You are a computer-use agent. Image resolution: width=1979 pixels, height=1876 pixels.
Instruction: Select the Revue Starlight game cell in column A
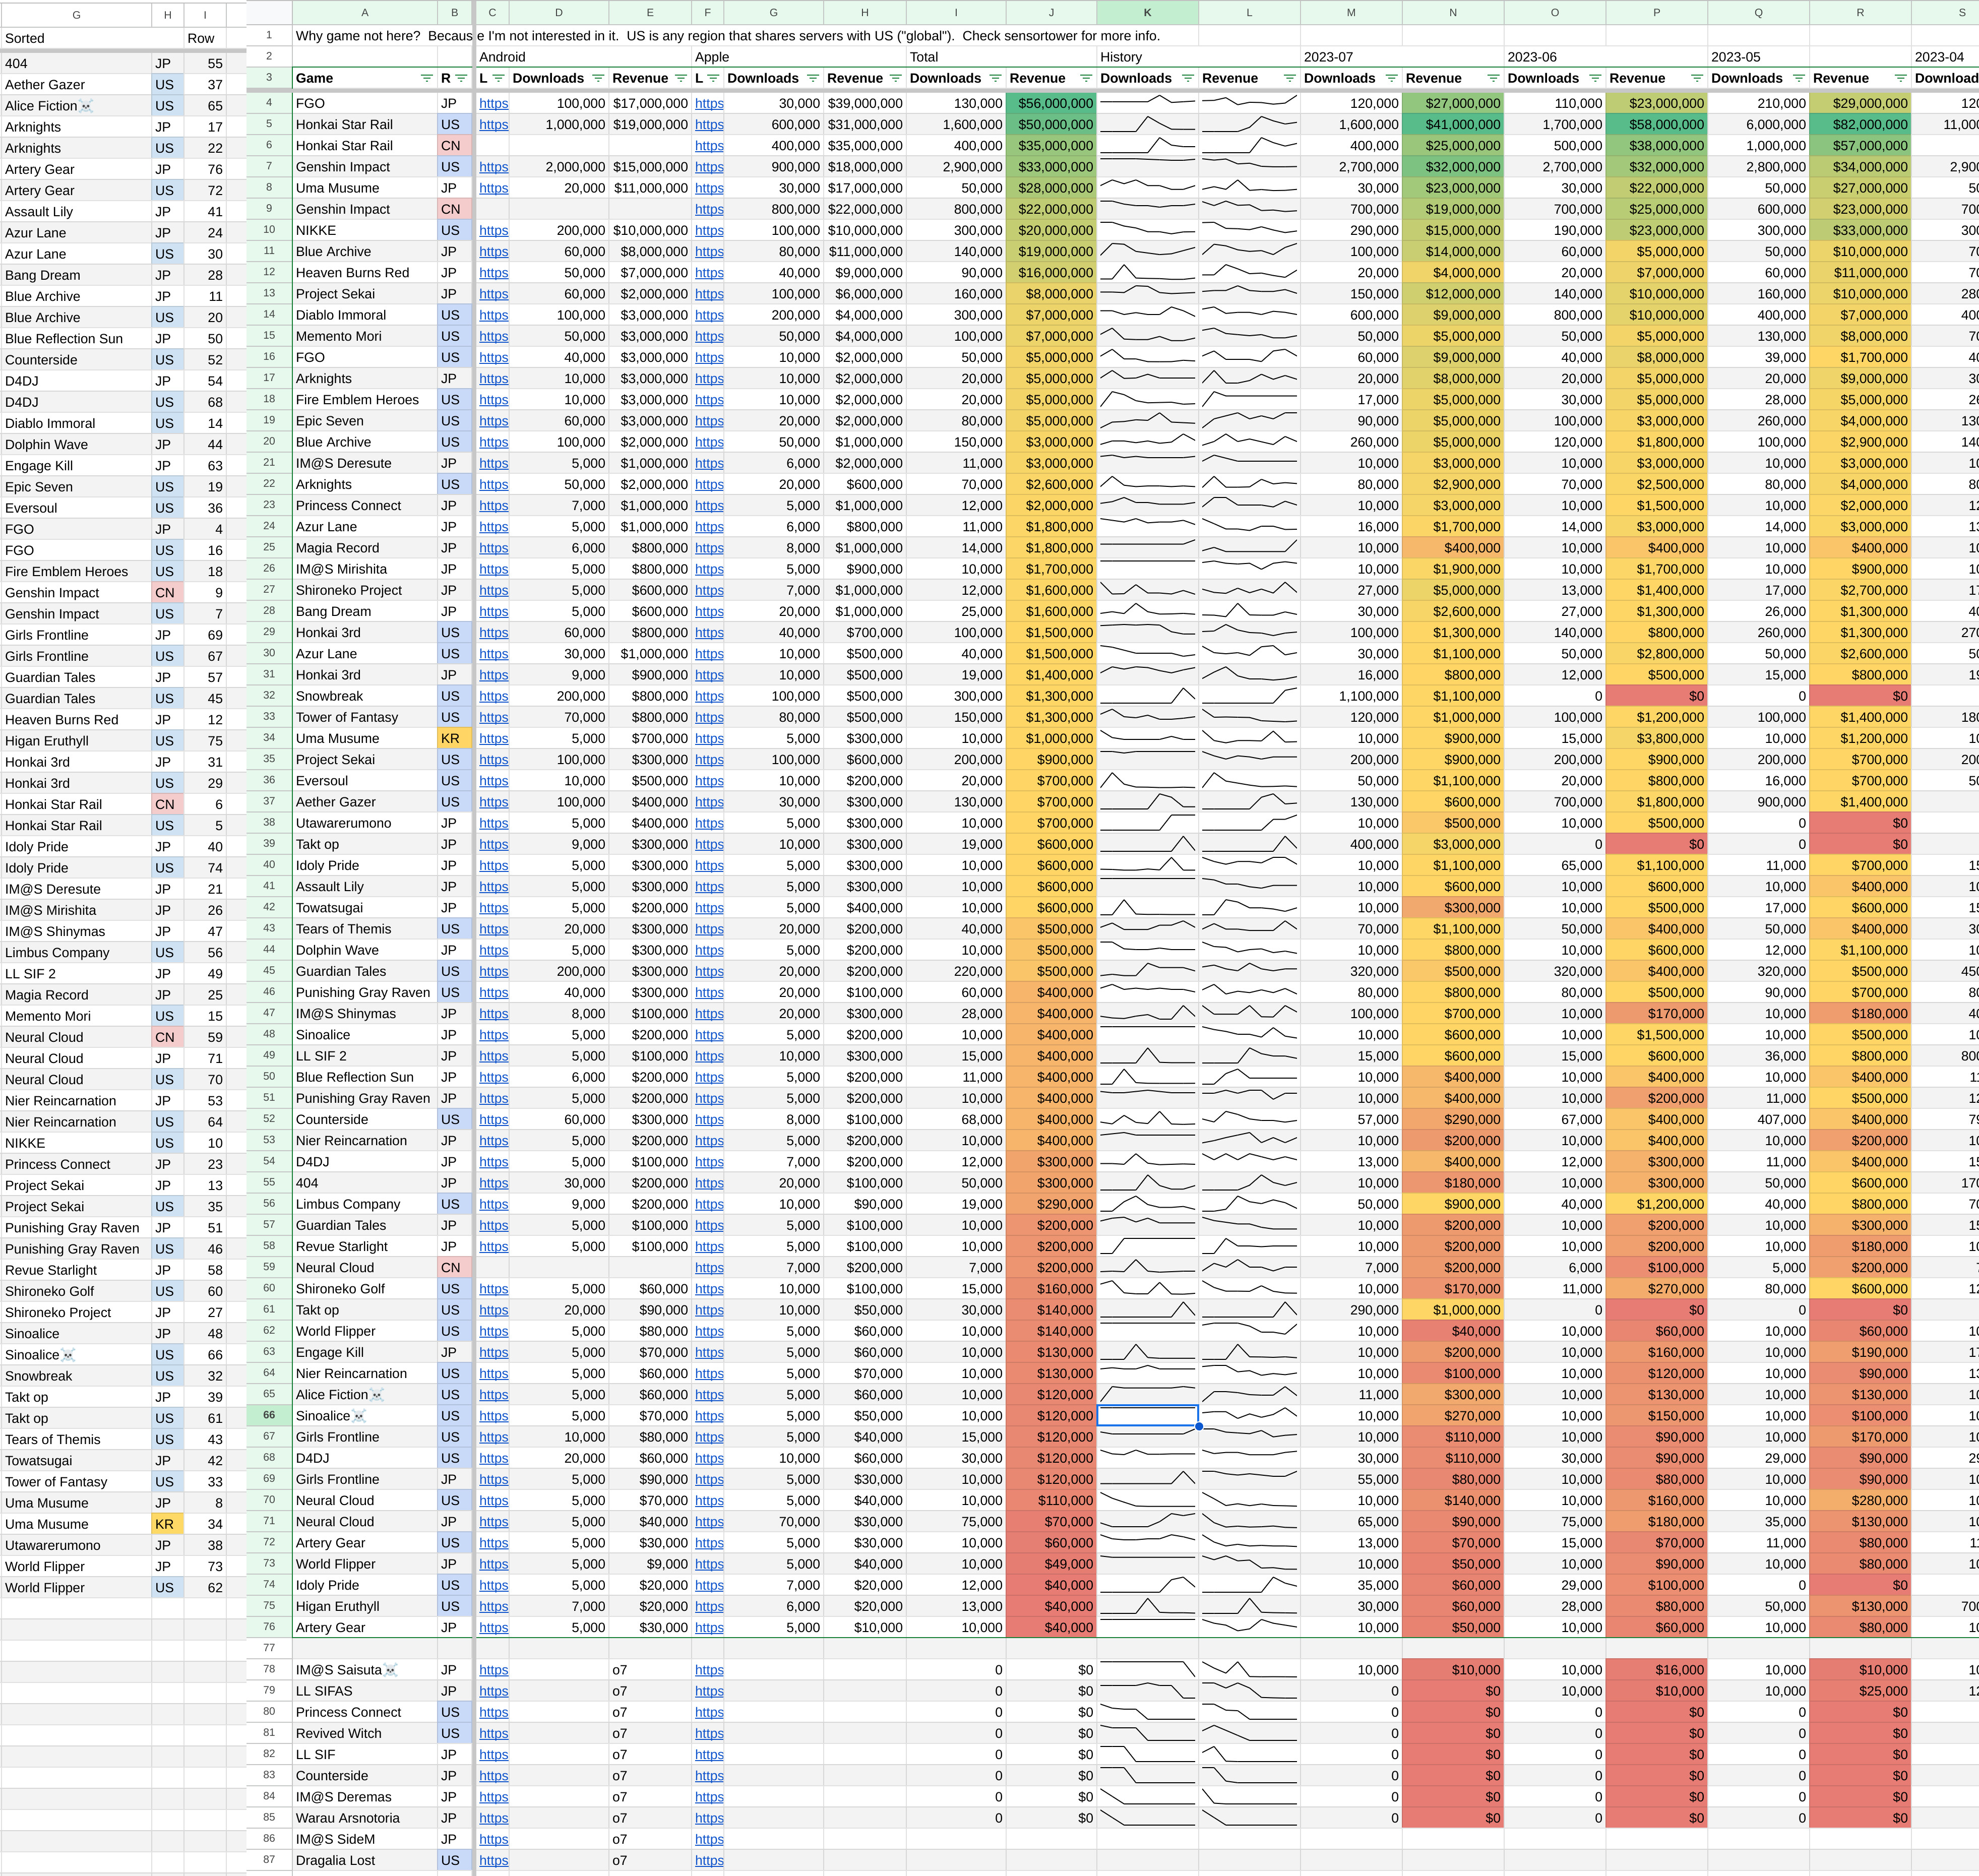365,1246
